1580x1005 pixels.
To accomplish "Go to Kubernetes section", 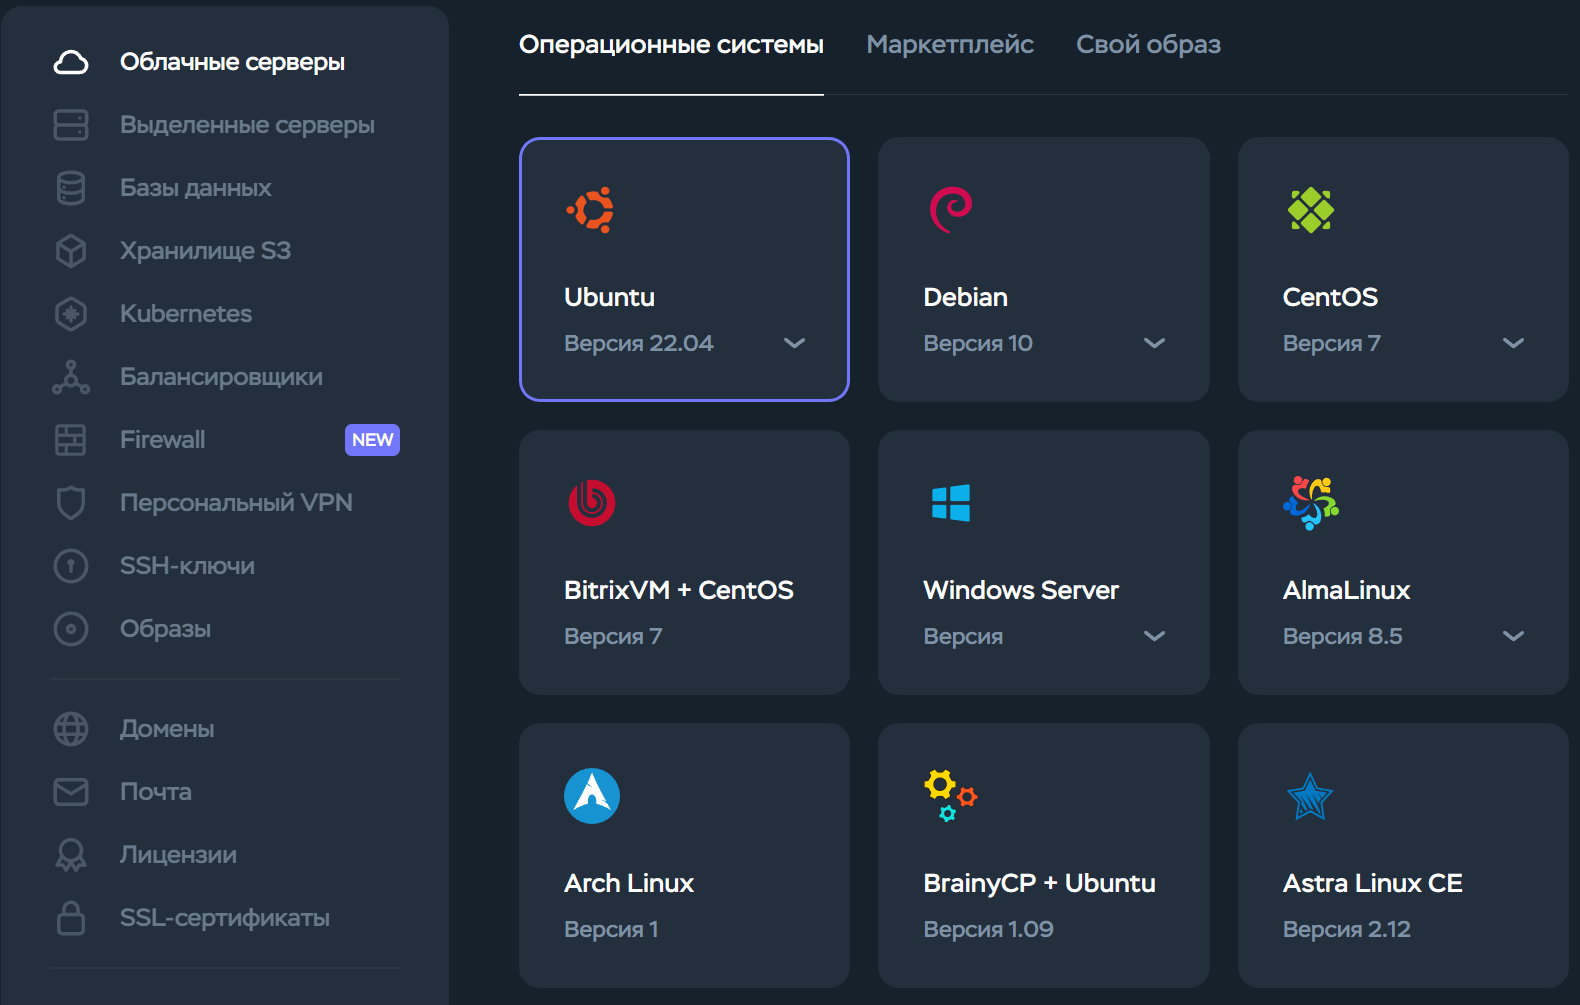I will (185, 314).
